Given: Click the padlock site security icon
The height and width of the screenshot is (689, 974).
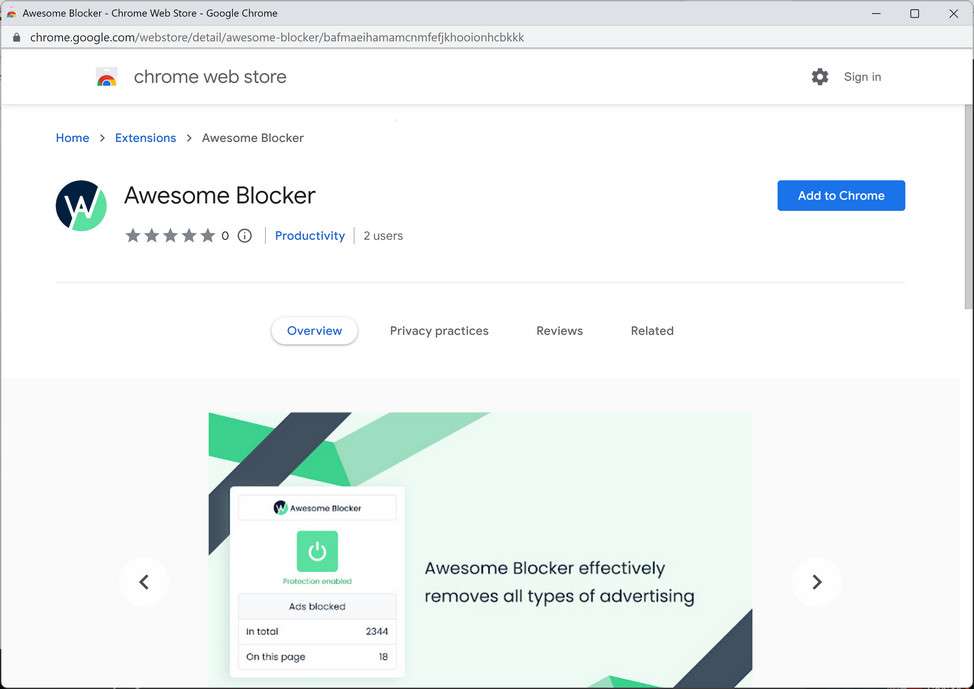Looking at the screenshot, I should (16, 37).
